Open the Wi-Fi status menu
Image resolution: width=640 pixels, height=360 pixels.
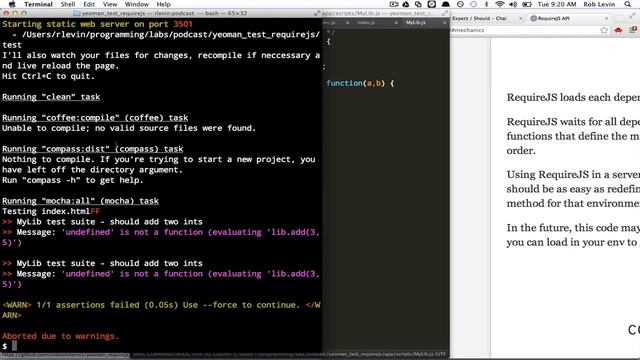tap(500, 4)
